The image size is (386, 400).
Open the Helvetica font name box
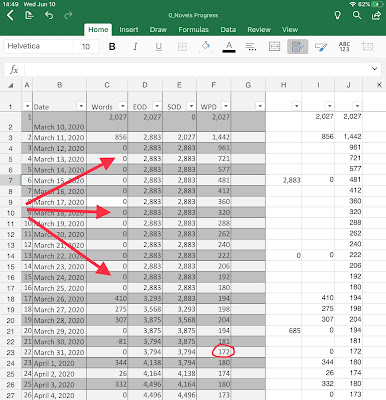[38, 46]
